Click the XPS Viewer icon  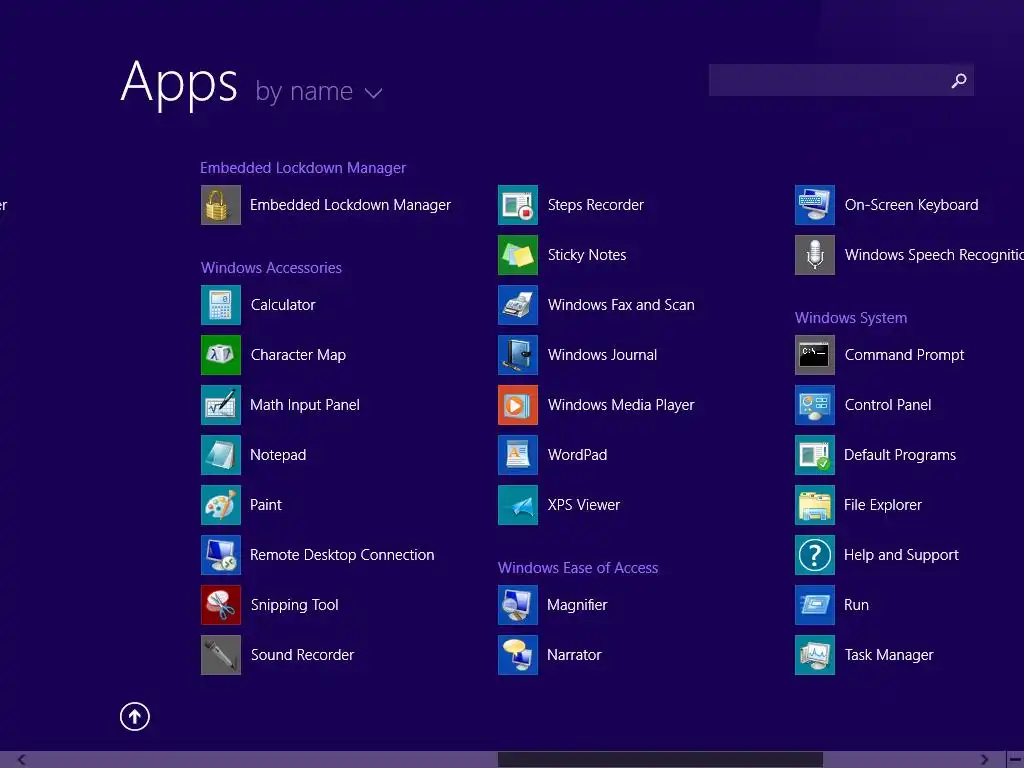[x=518, y=505]
